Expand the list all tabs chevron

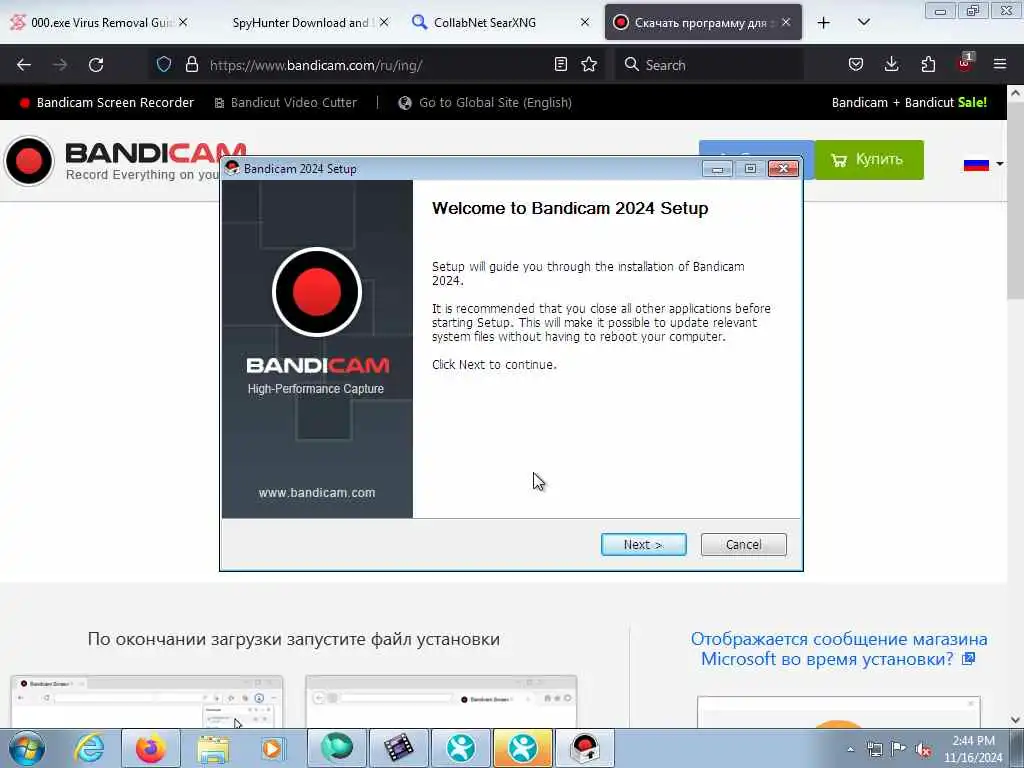(x=863, y=23)
